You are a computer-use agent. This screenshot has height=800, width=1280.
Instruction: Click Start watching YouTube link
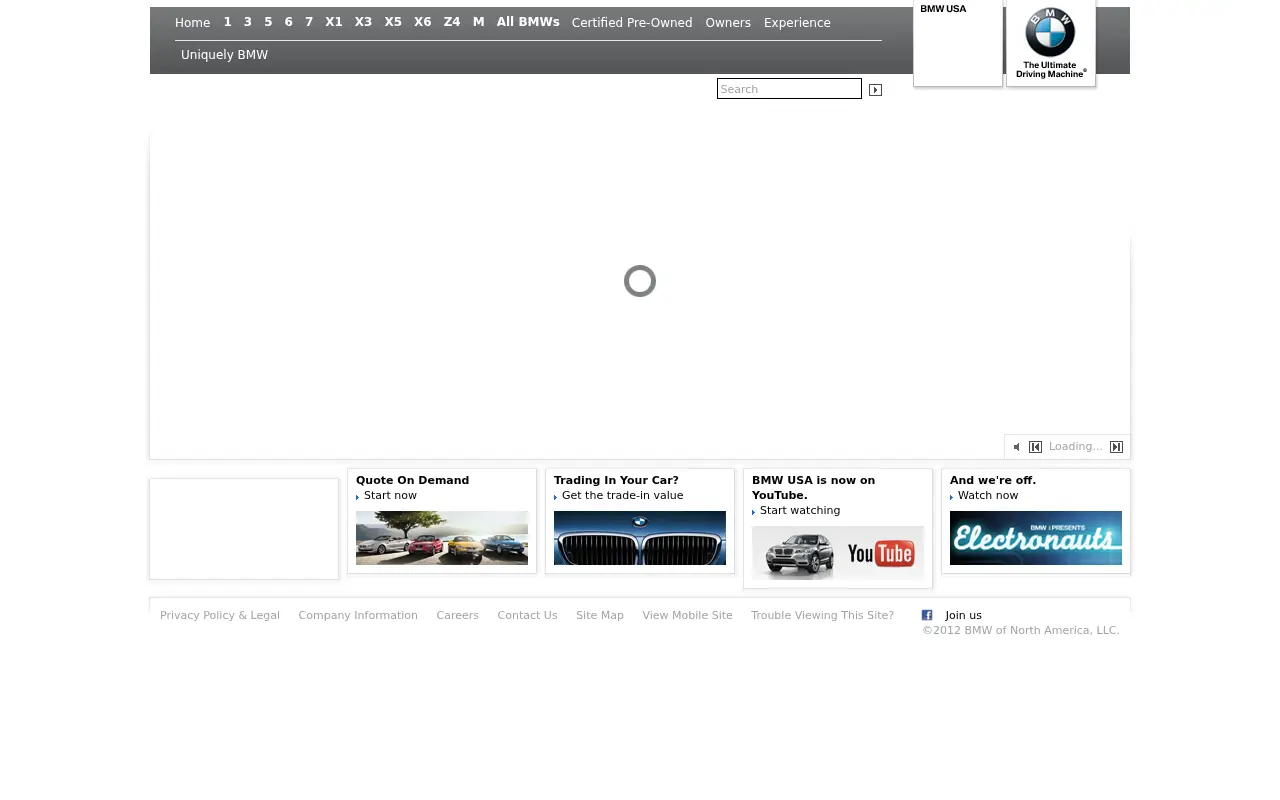(x=800, y=511)
